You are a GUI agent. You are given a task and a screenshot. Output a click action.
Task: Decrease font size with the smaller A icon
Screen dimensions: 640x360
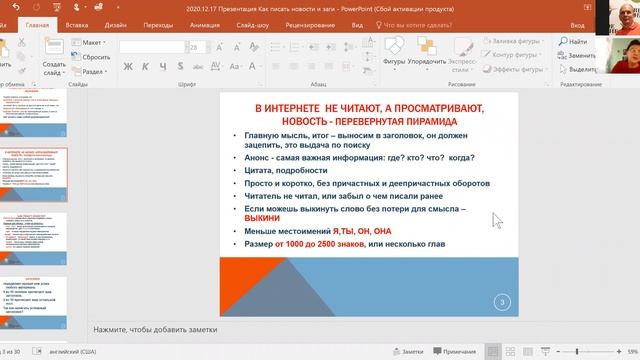[x=237, y=47]
